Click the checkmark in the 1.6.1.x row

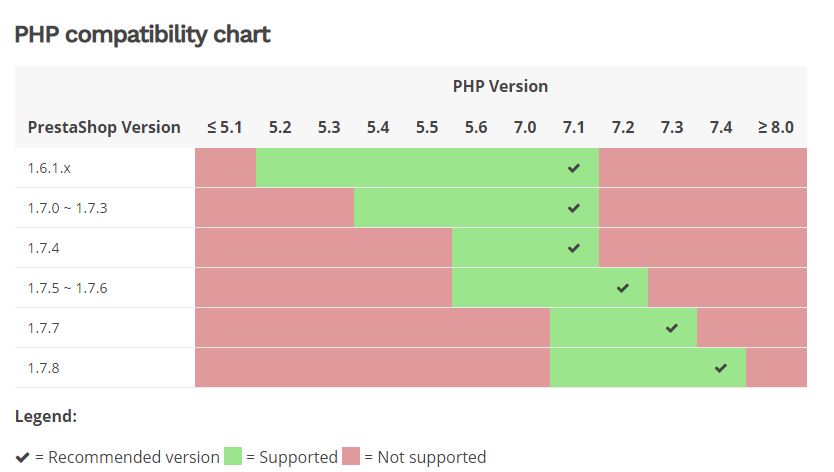573,168
